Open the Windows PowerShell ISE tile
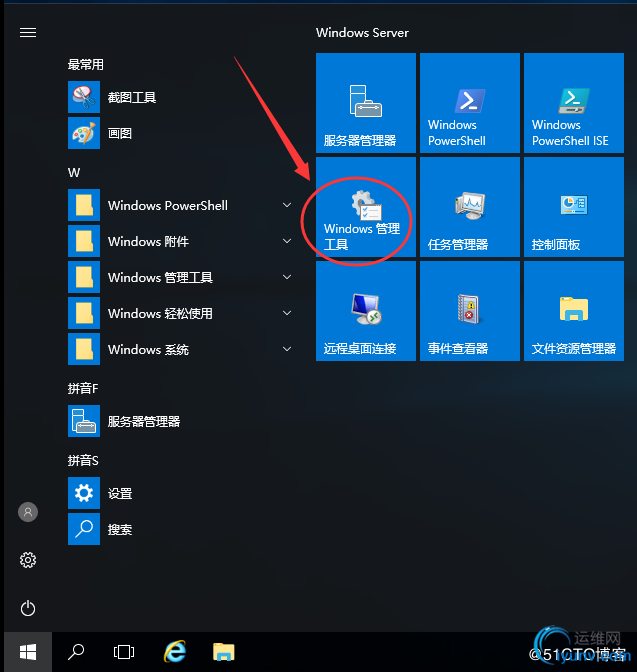Image resolution: width=637 pixels, height=672 pixels. tap(574, 103)
